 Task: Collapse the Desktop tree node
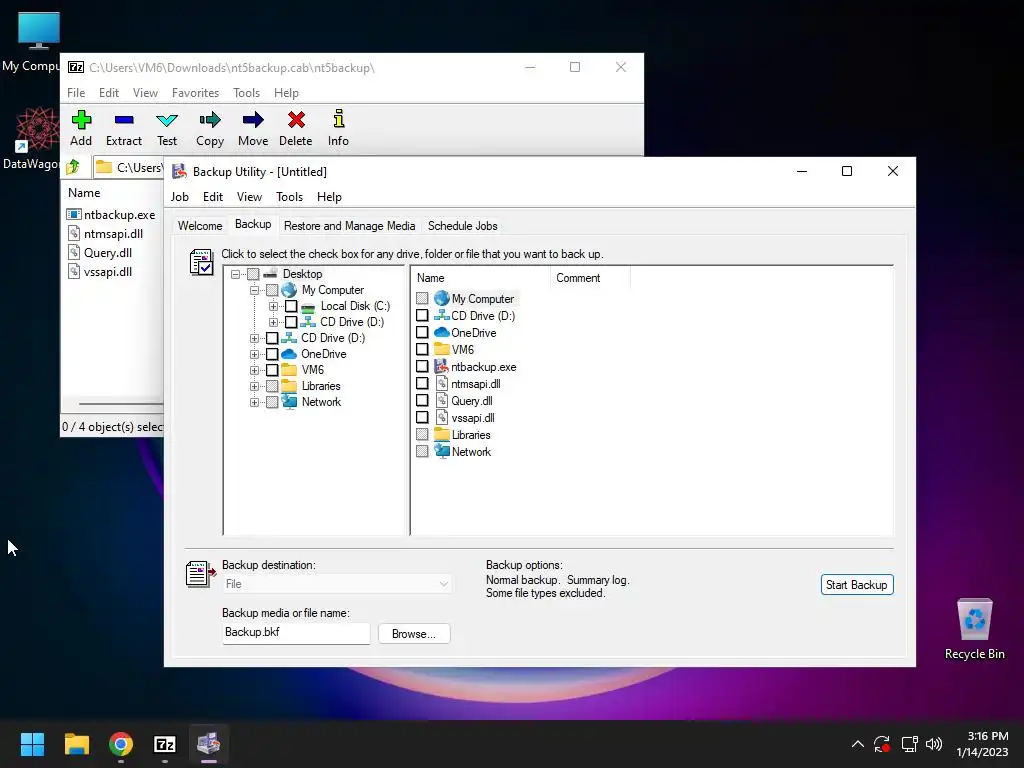[235, 274]
